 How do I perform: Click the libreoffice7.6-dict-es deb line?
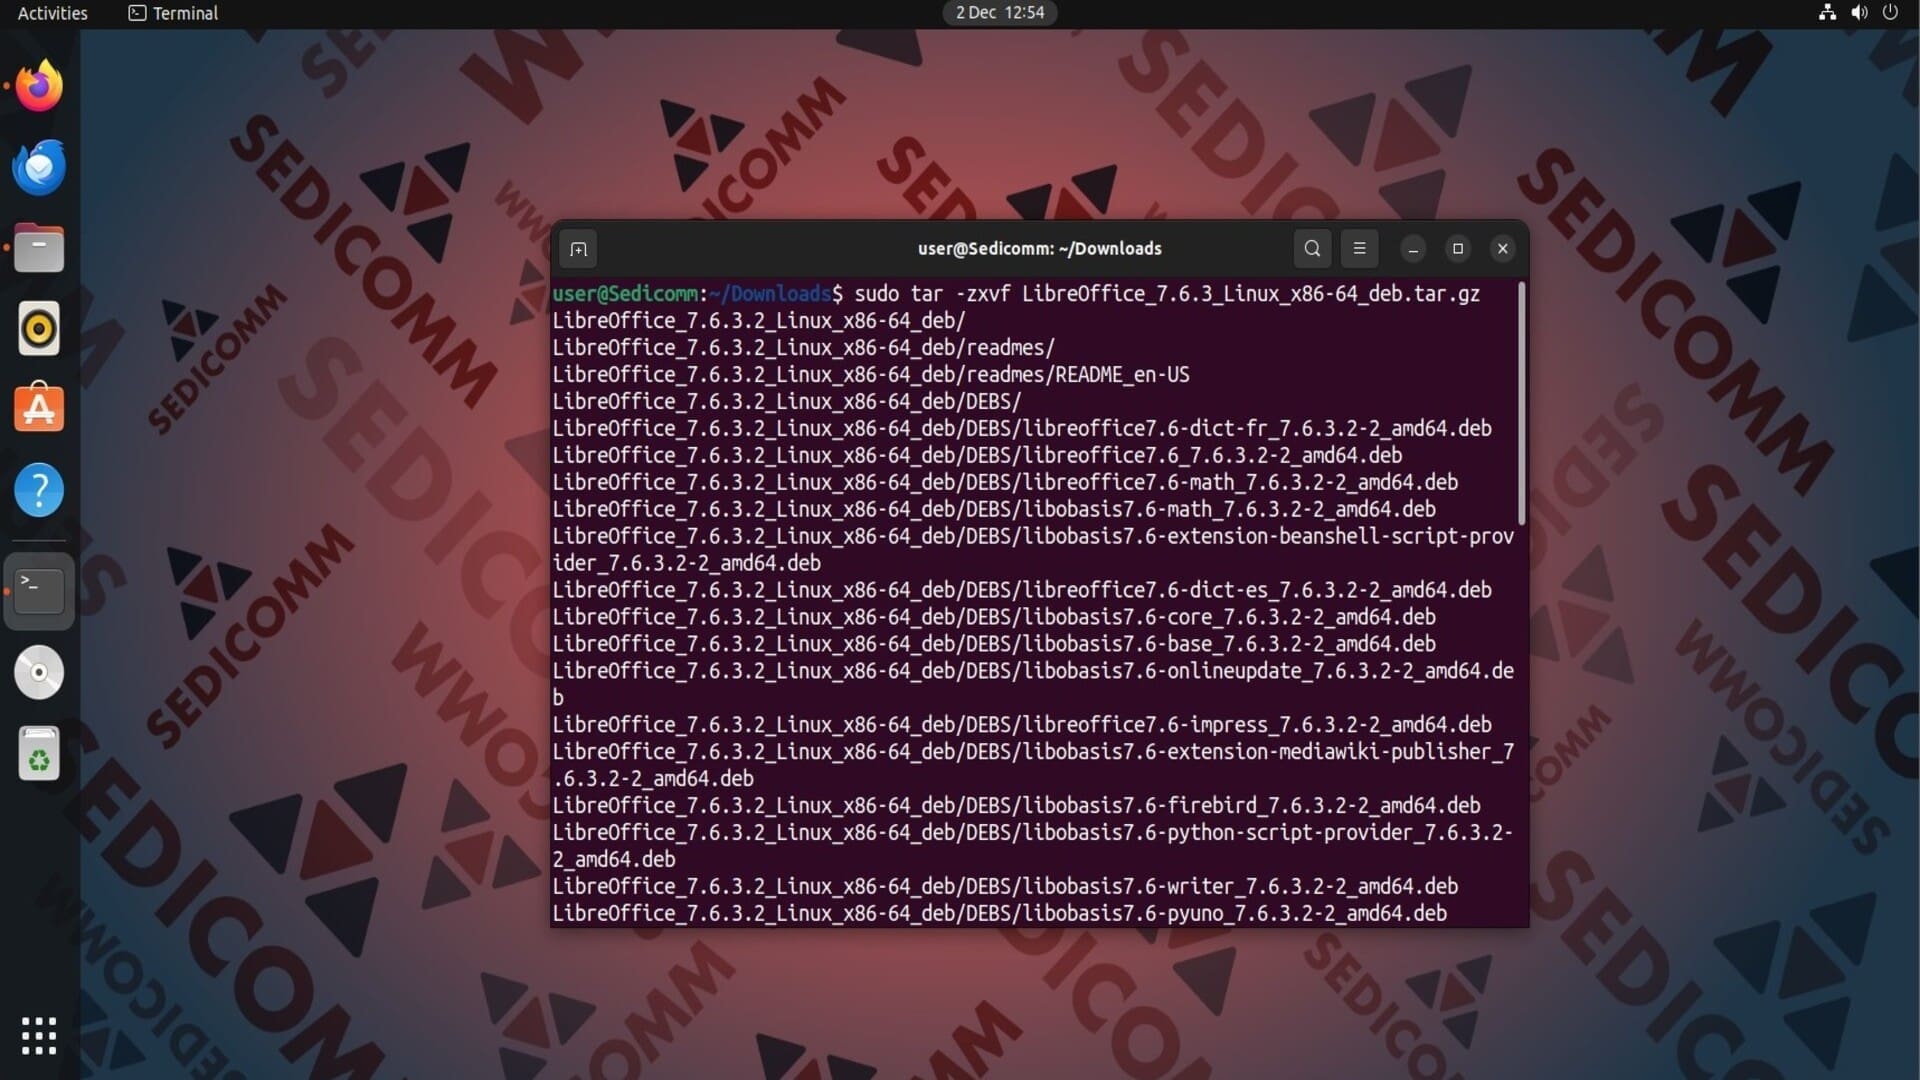click(1022, 591)
